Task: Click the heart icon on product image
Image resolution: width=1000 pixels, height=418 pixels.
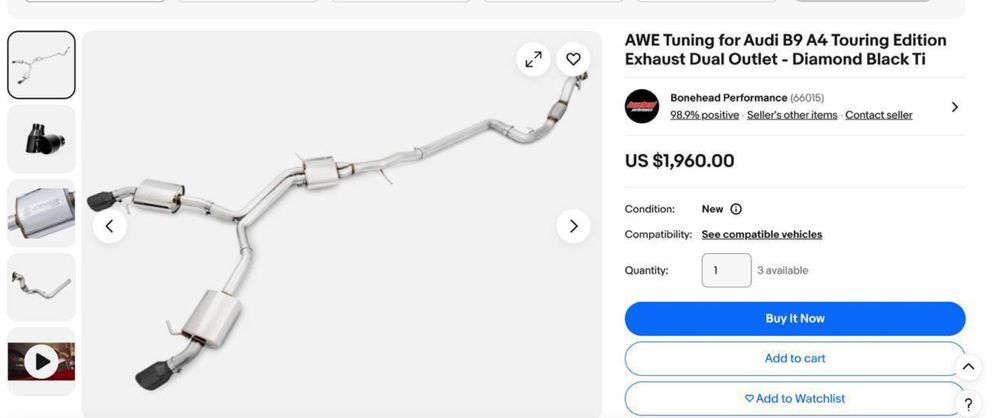Action: (x=573, y=59)
